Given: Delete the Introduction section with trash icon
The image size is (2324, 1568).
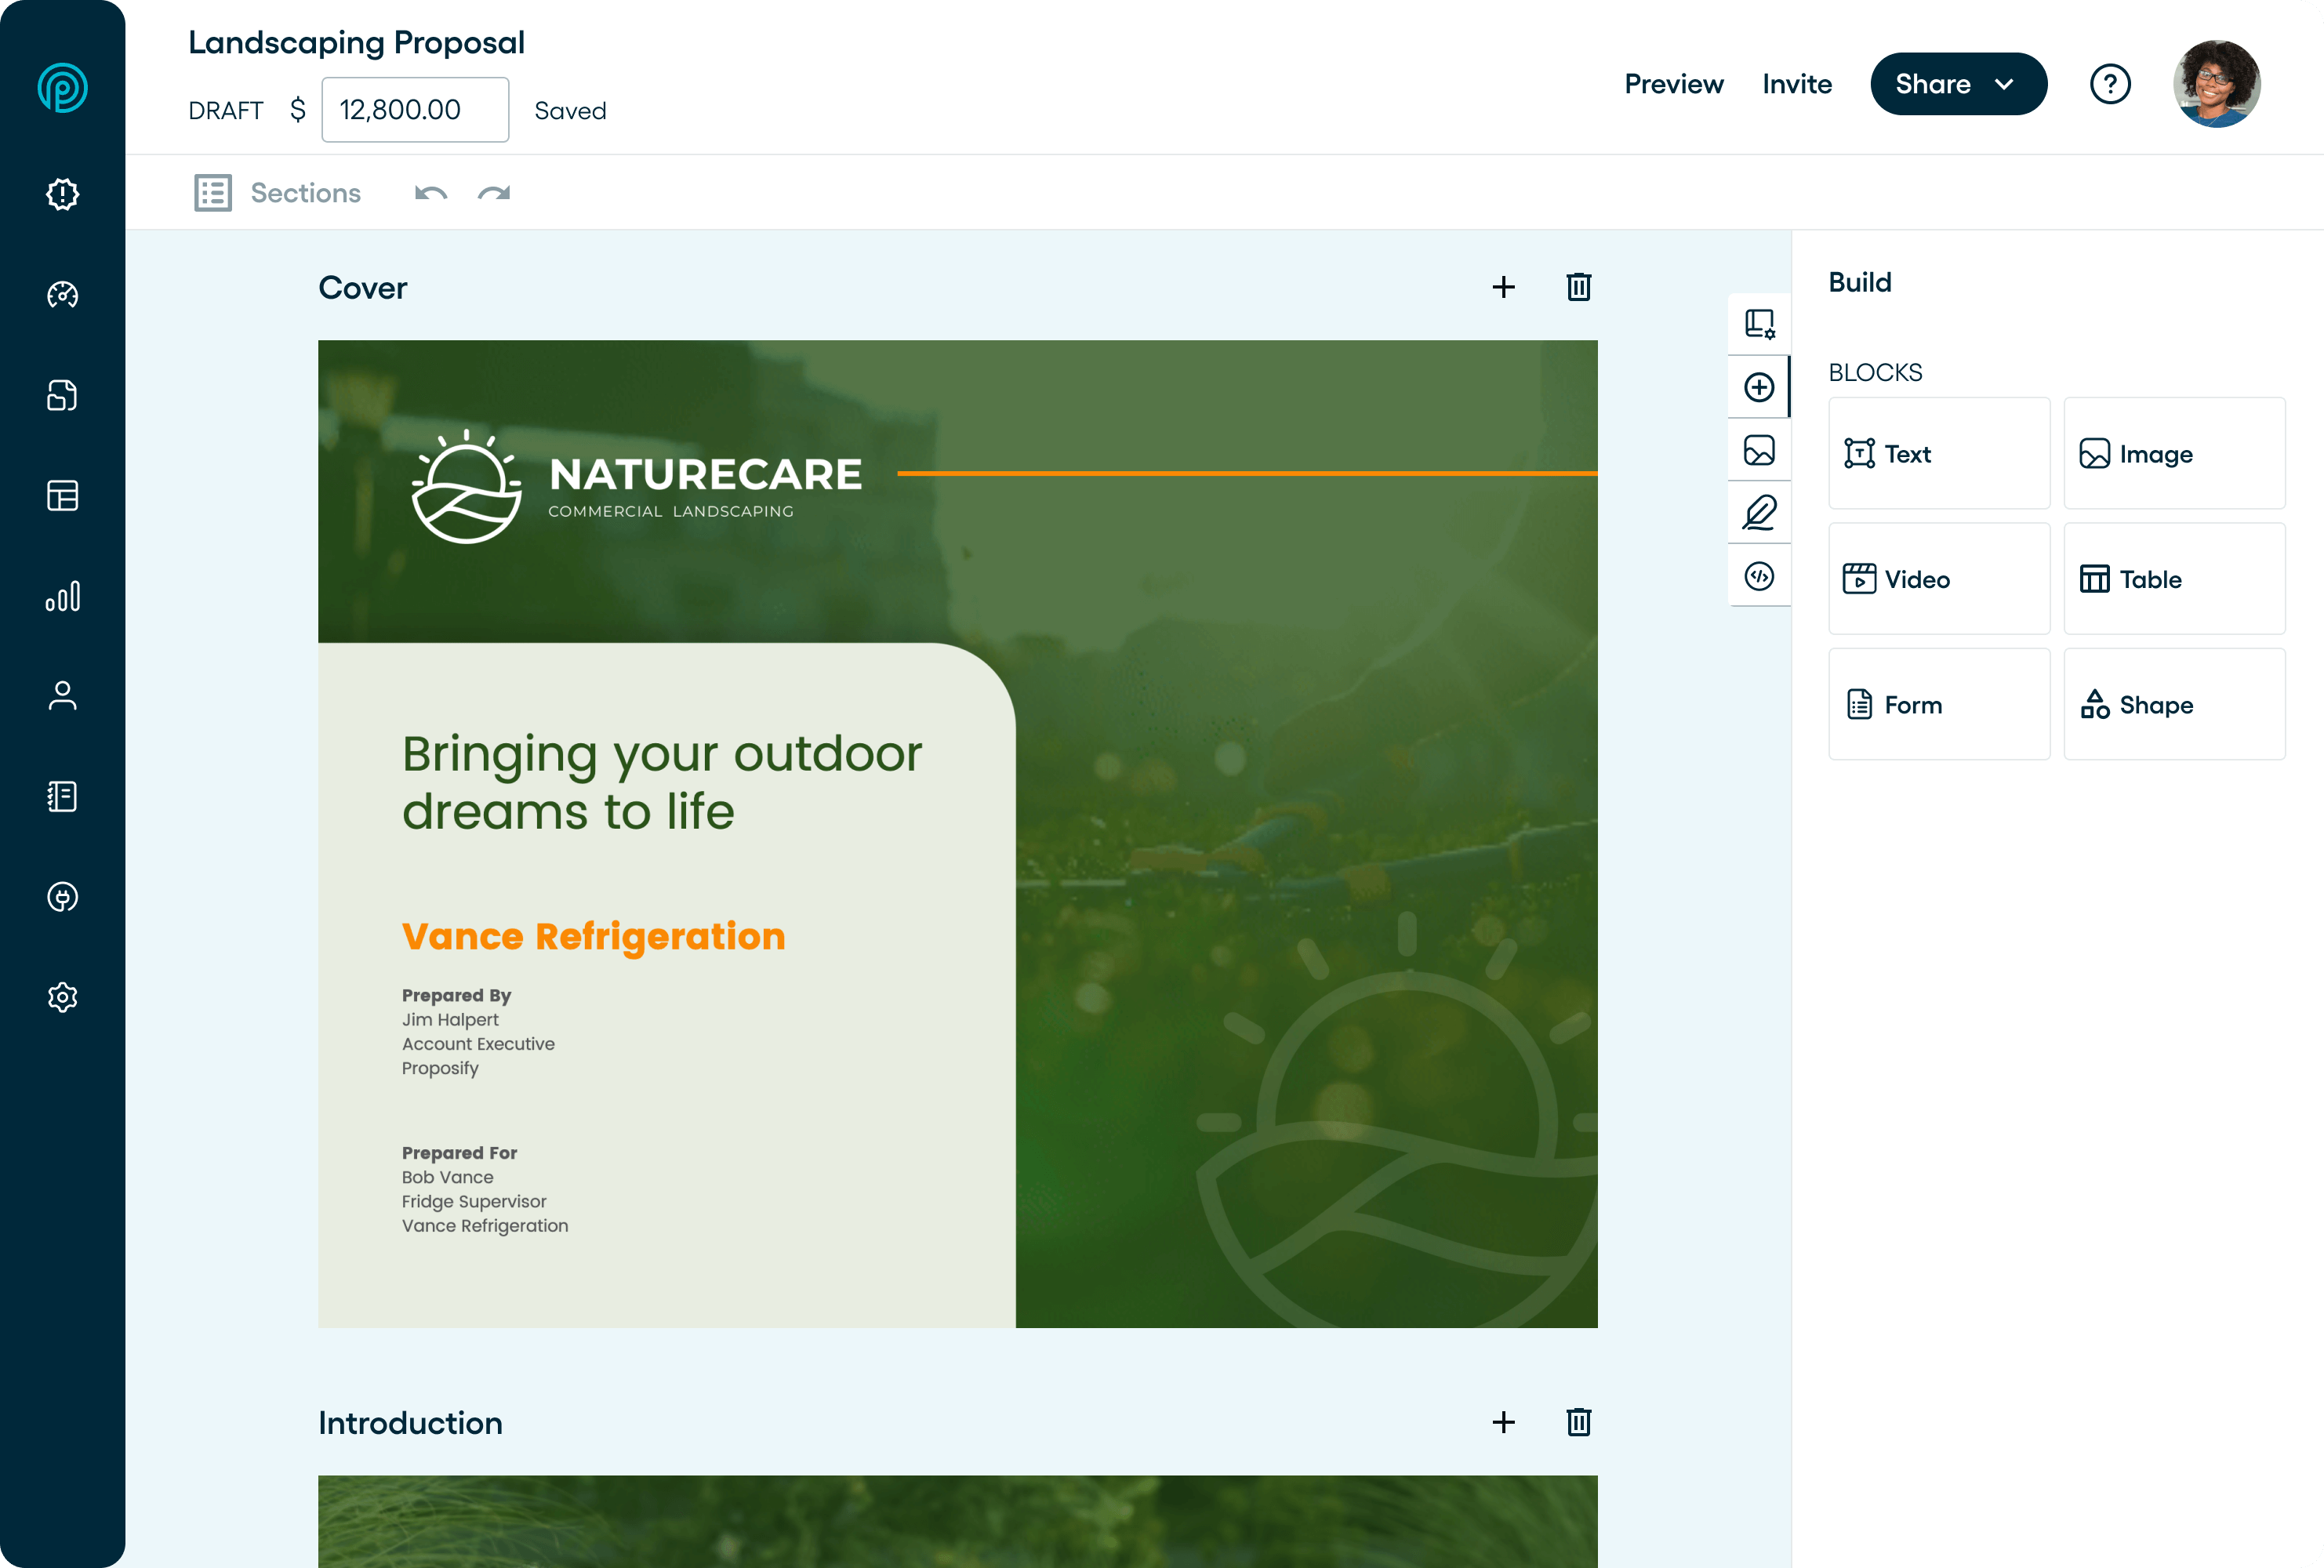Looking at the screenshot, I should pos(1578,1422).
